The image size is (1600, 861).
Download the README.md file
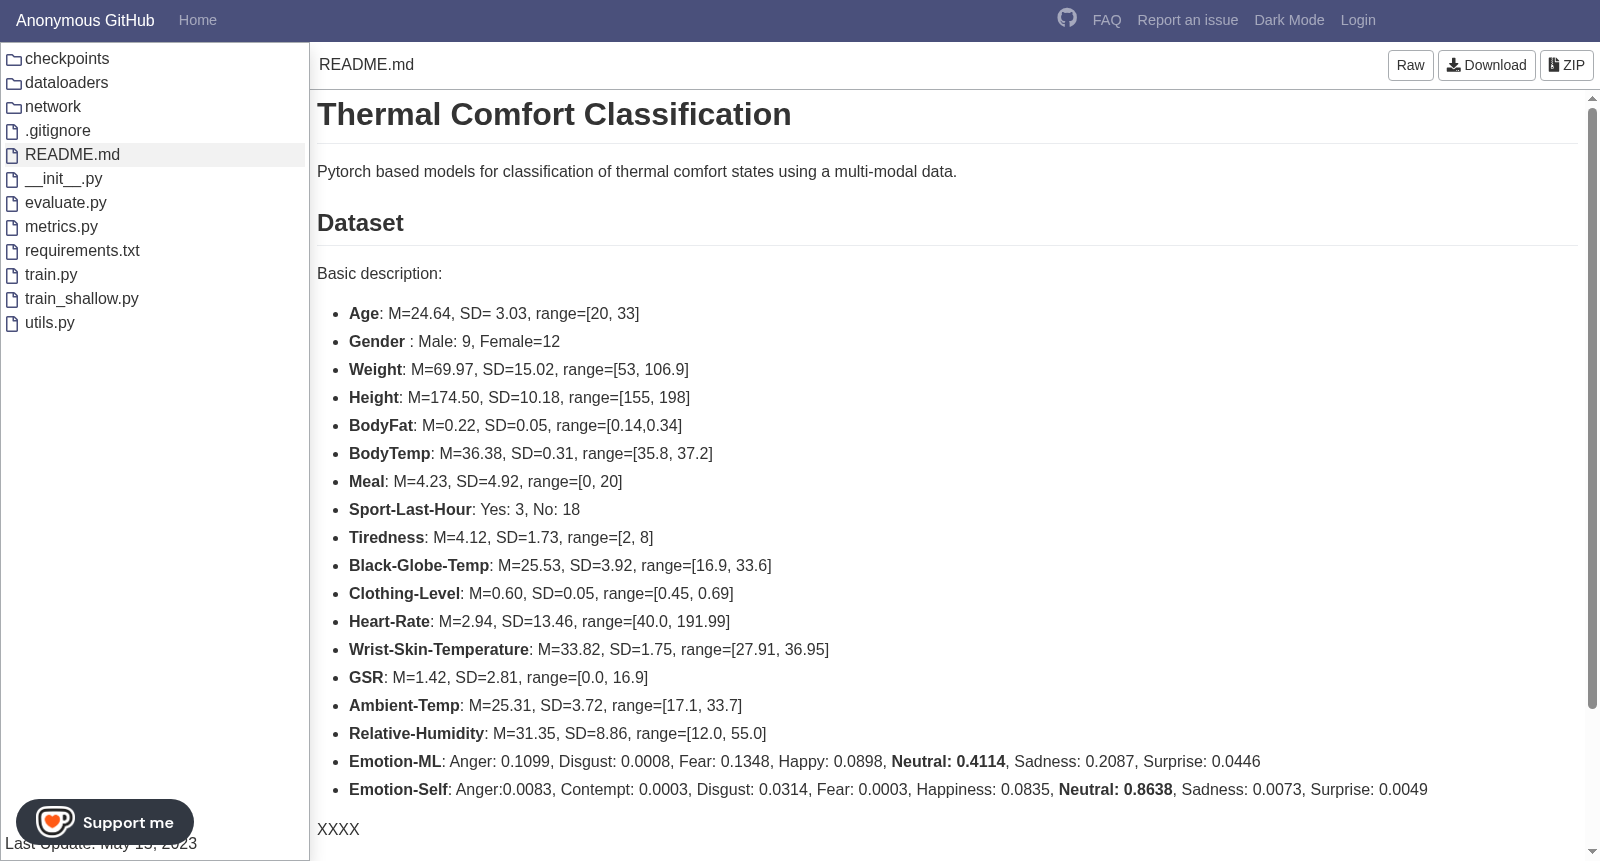point(1486,65)
